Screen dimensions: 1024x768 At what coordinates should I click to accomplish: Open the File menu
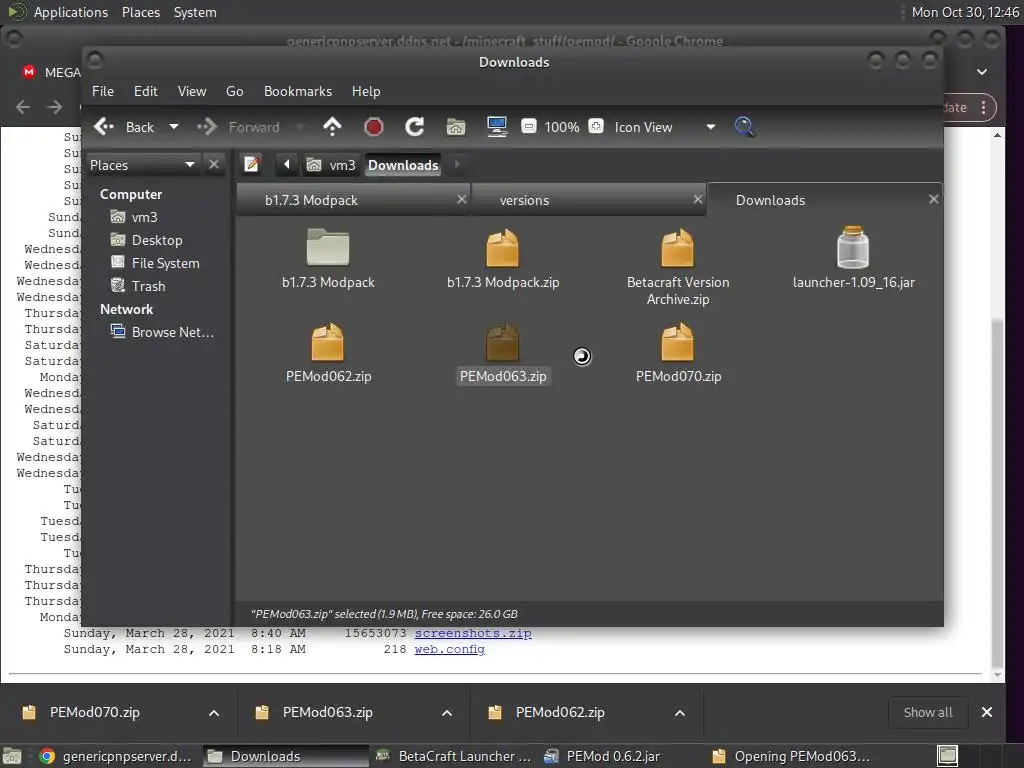[x=103, y=91]
